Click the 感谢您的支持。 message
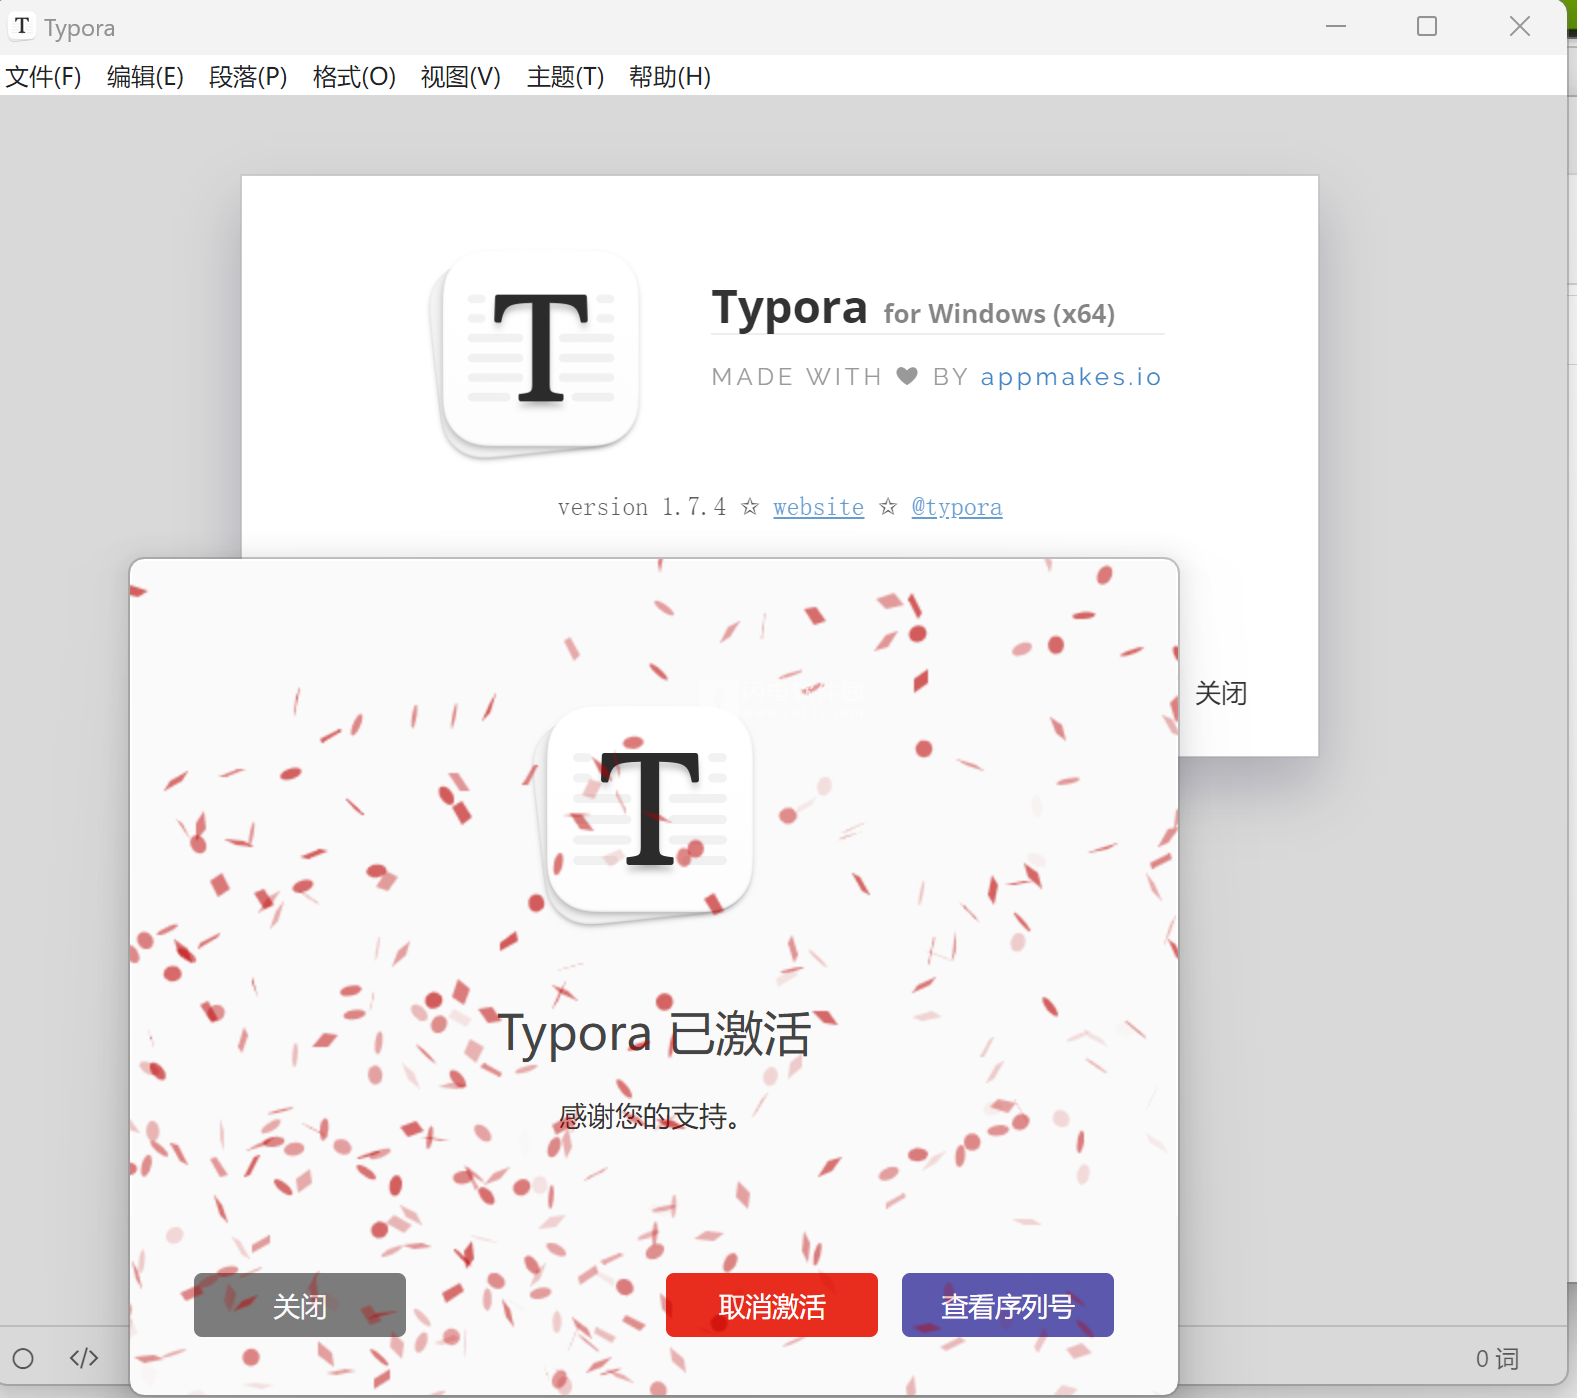This screenshot has width=1577, height=1398. pos(650,1116)
